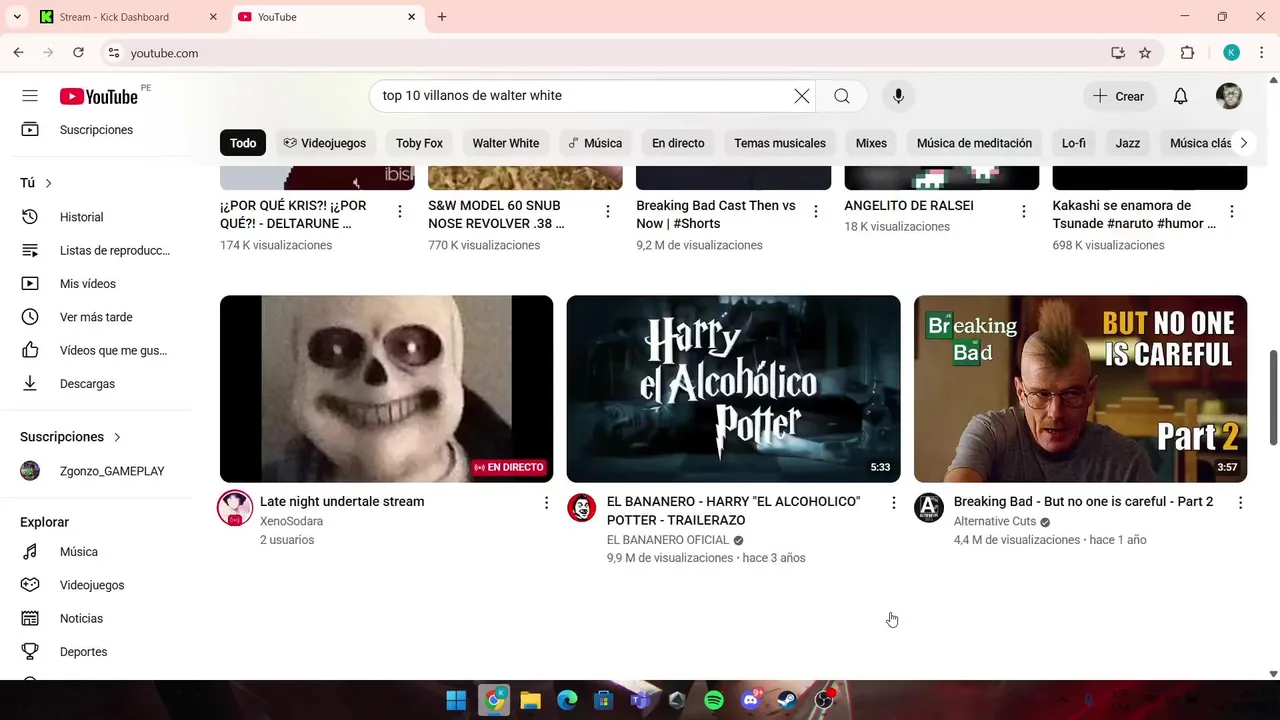Select the Walter White filter chip
This screenshot has height=720, width=1280.
[506, 143]
